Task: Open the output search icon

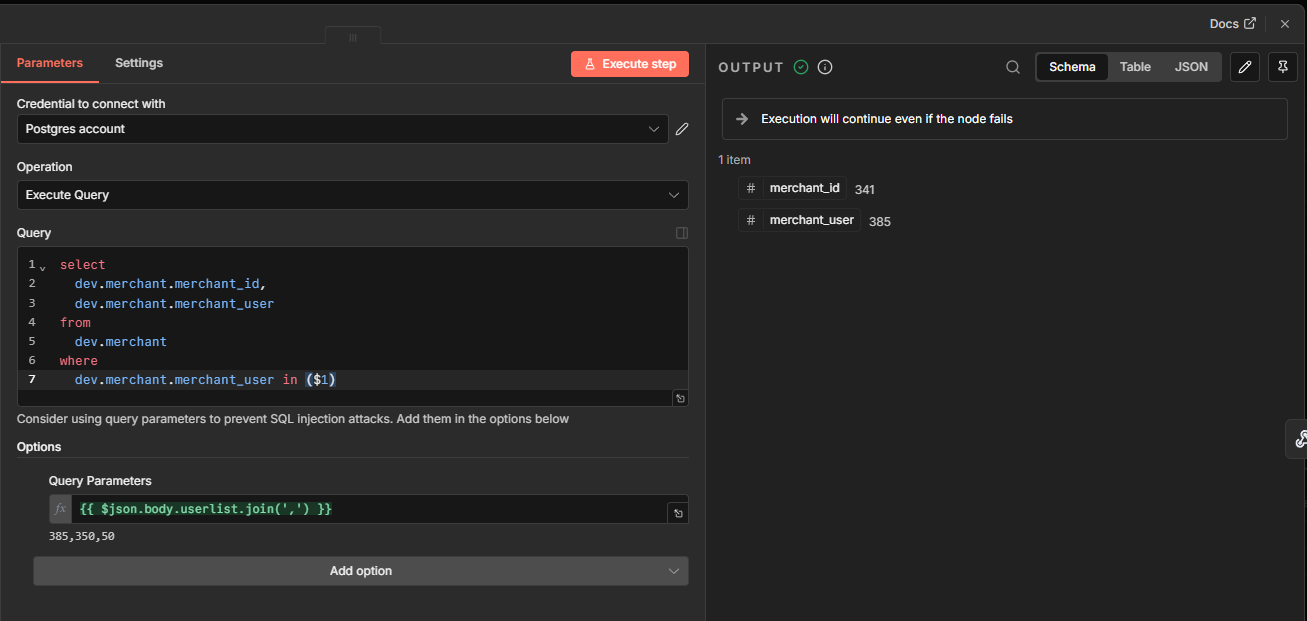Action: coord(1013,67)
